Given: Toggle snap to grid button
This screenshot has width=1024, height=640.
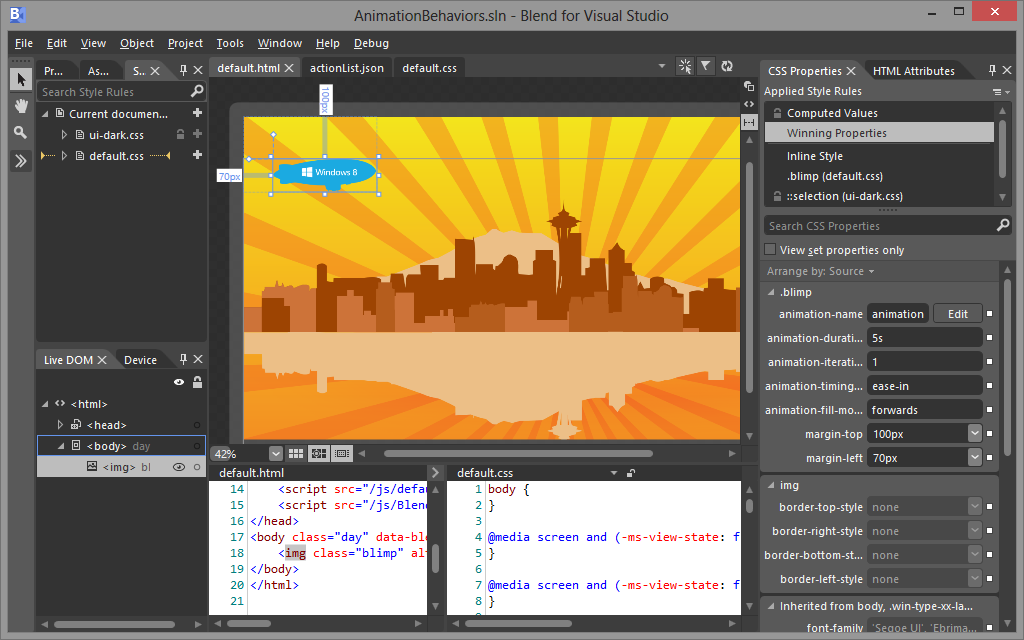Looking at the screenshot, I should tap(319, 453).
